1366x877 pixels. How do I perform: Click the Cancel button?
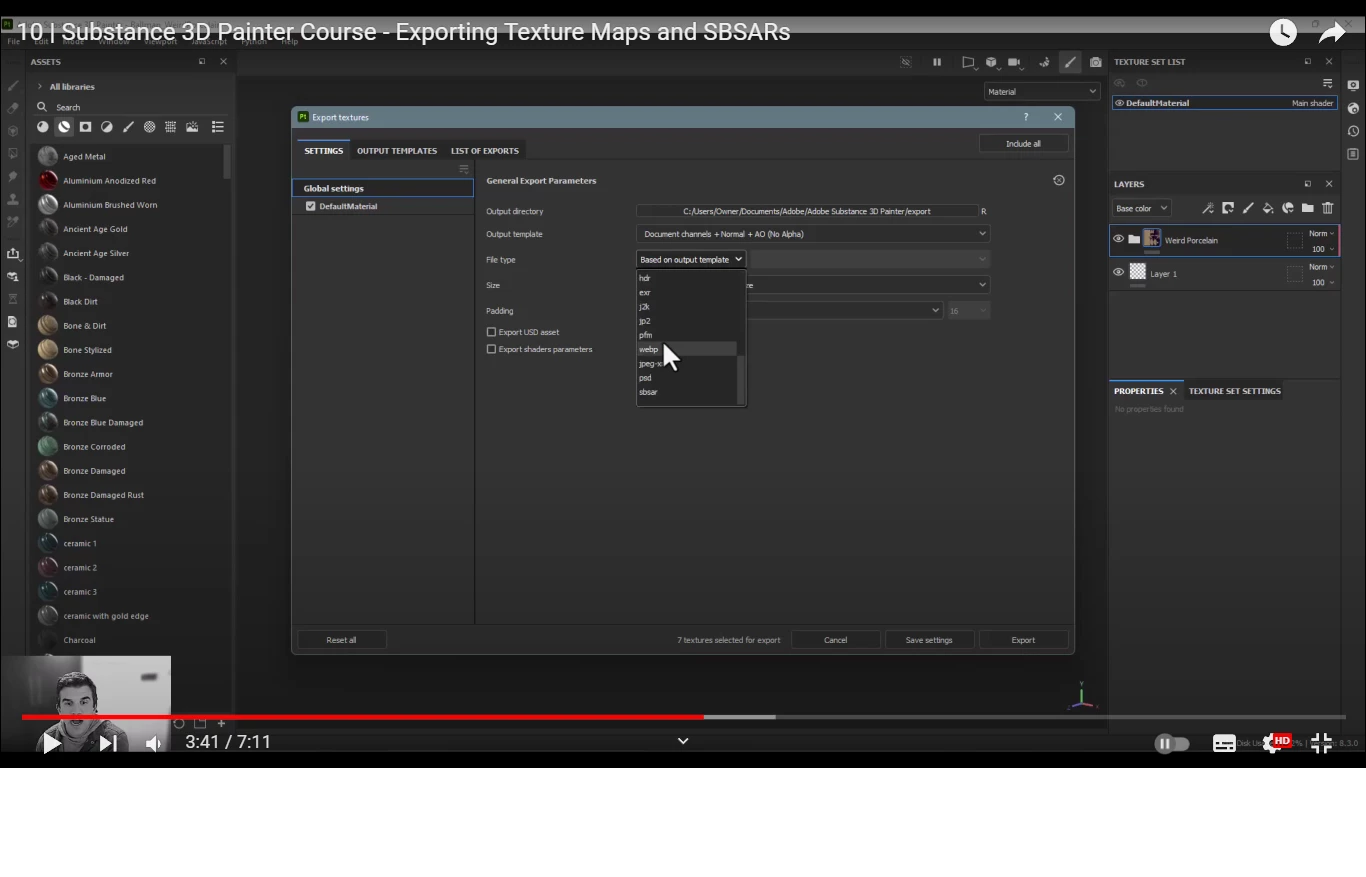835,640
